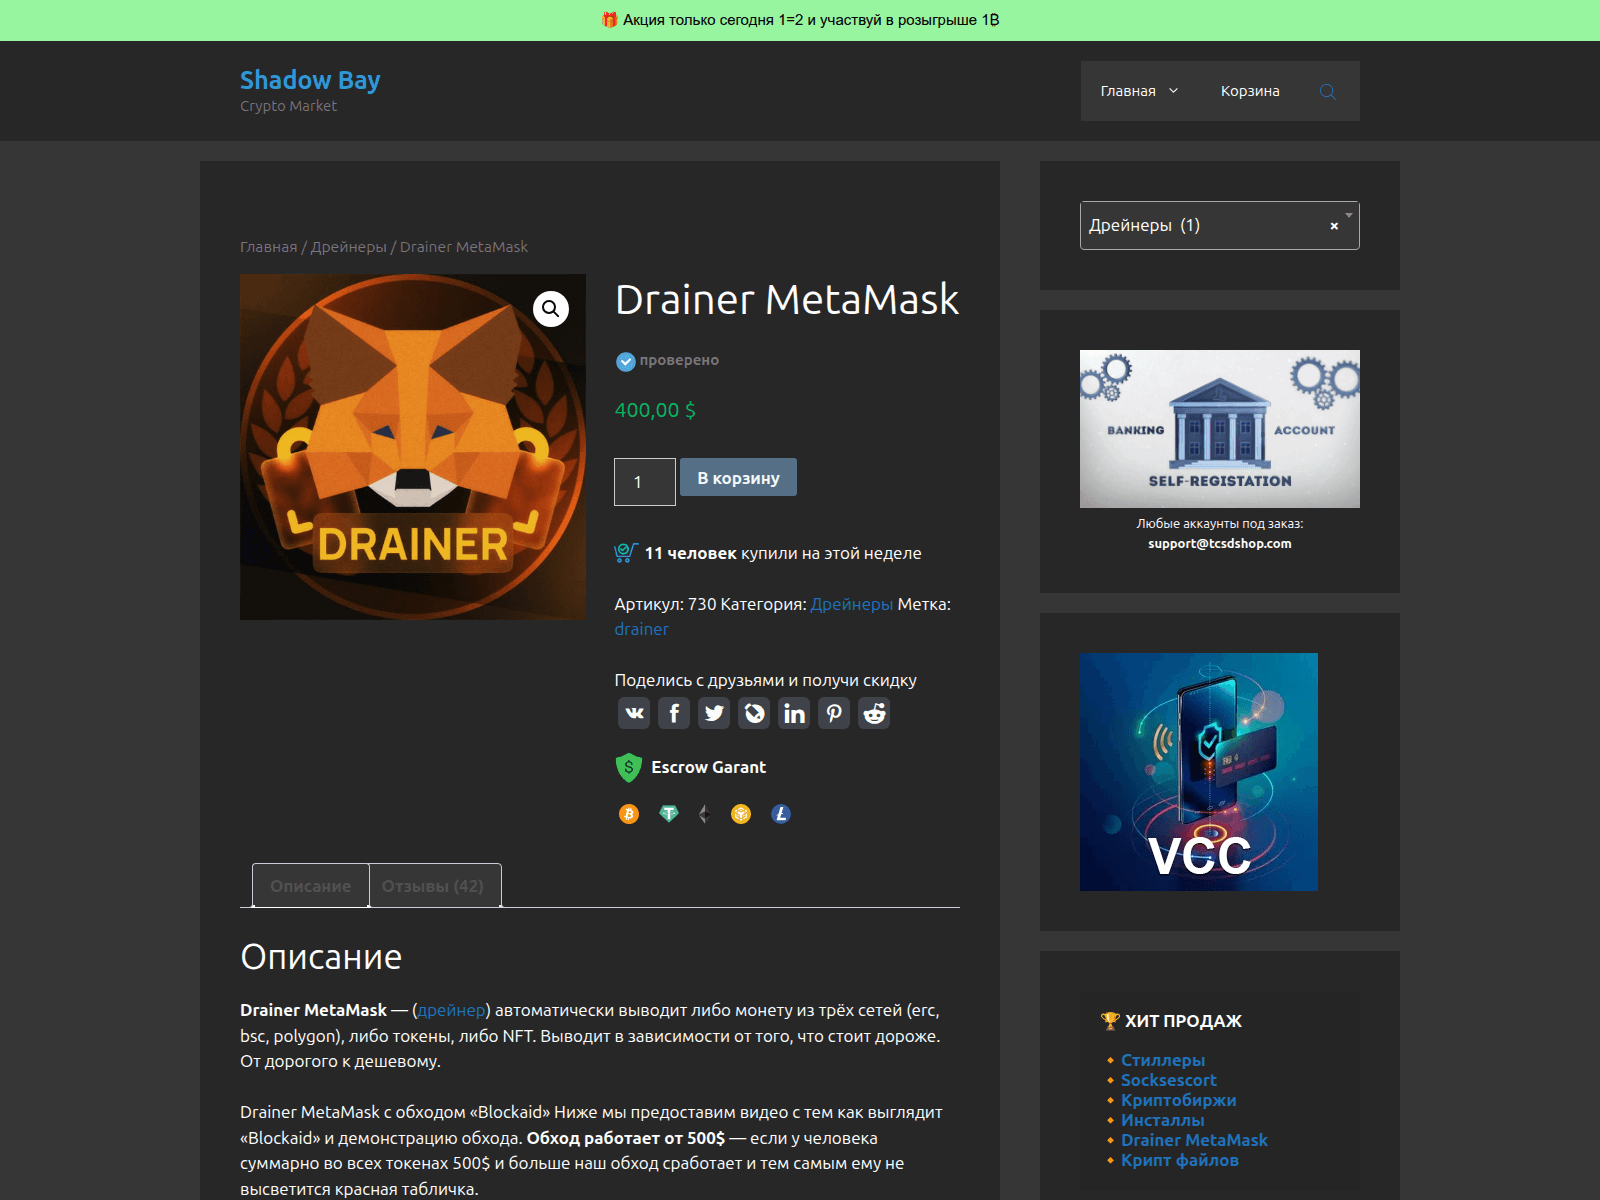The image size is (1600, 1200).
Task: Click the Tether payment icon
Action: [x=669, y=814]
